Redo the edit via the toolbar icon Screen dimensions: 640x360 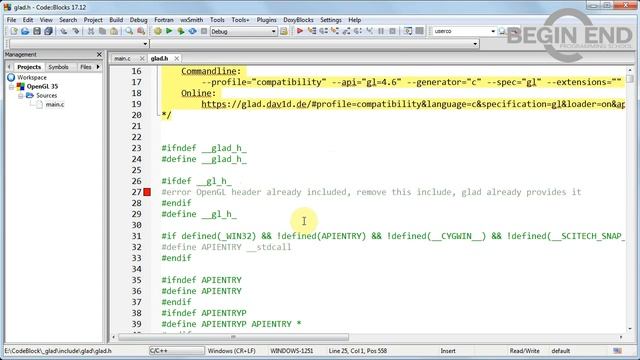76,31
